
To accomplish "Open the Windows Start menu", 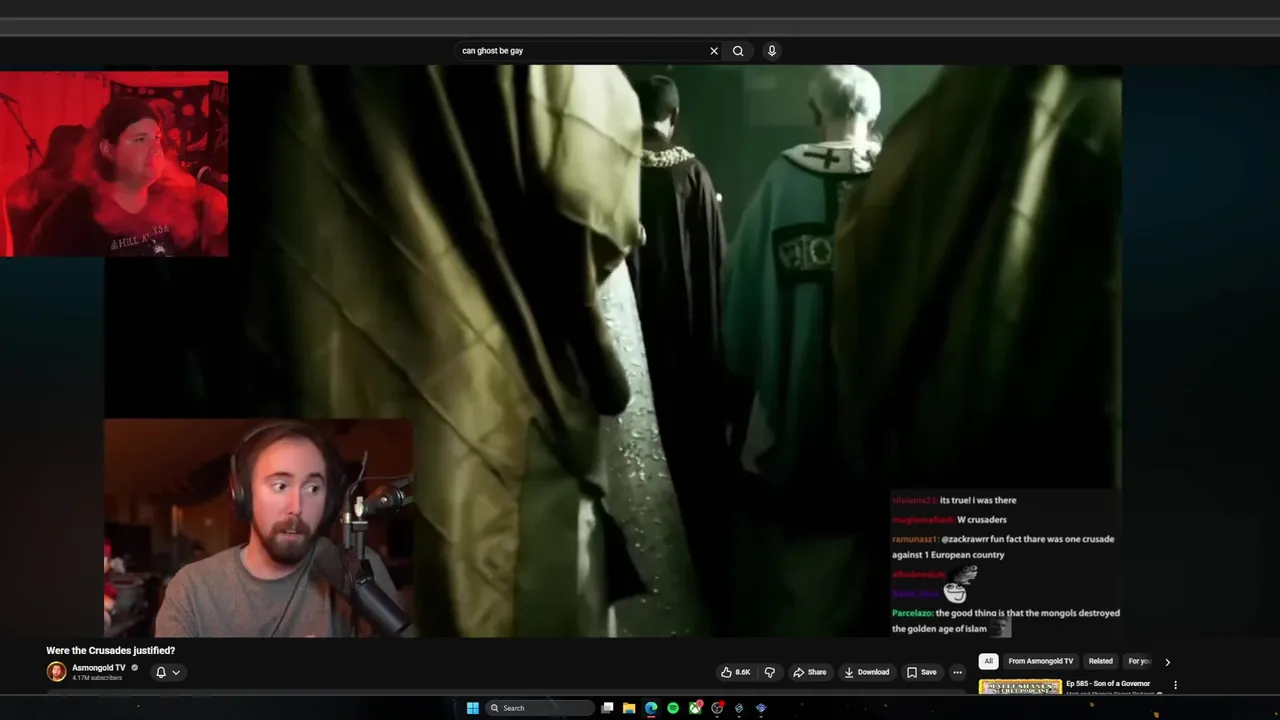I will [472, 708].
